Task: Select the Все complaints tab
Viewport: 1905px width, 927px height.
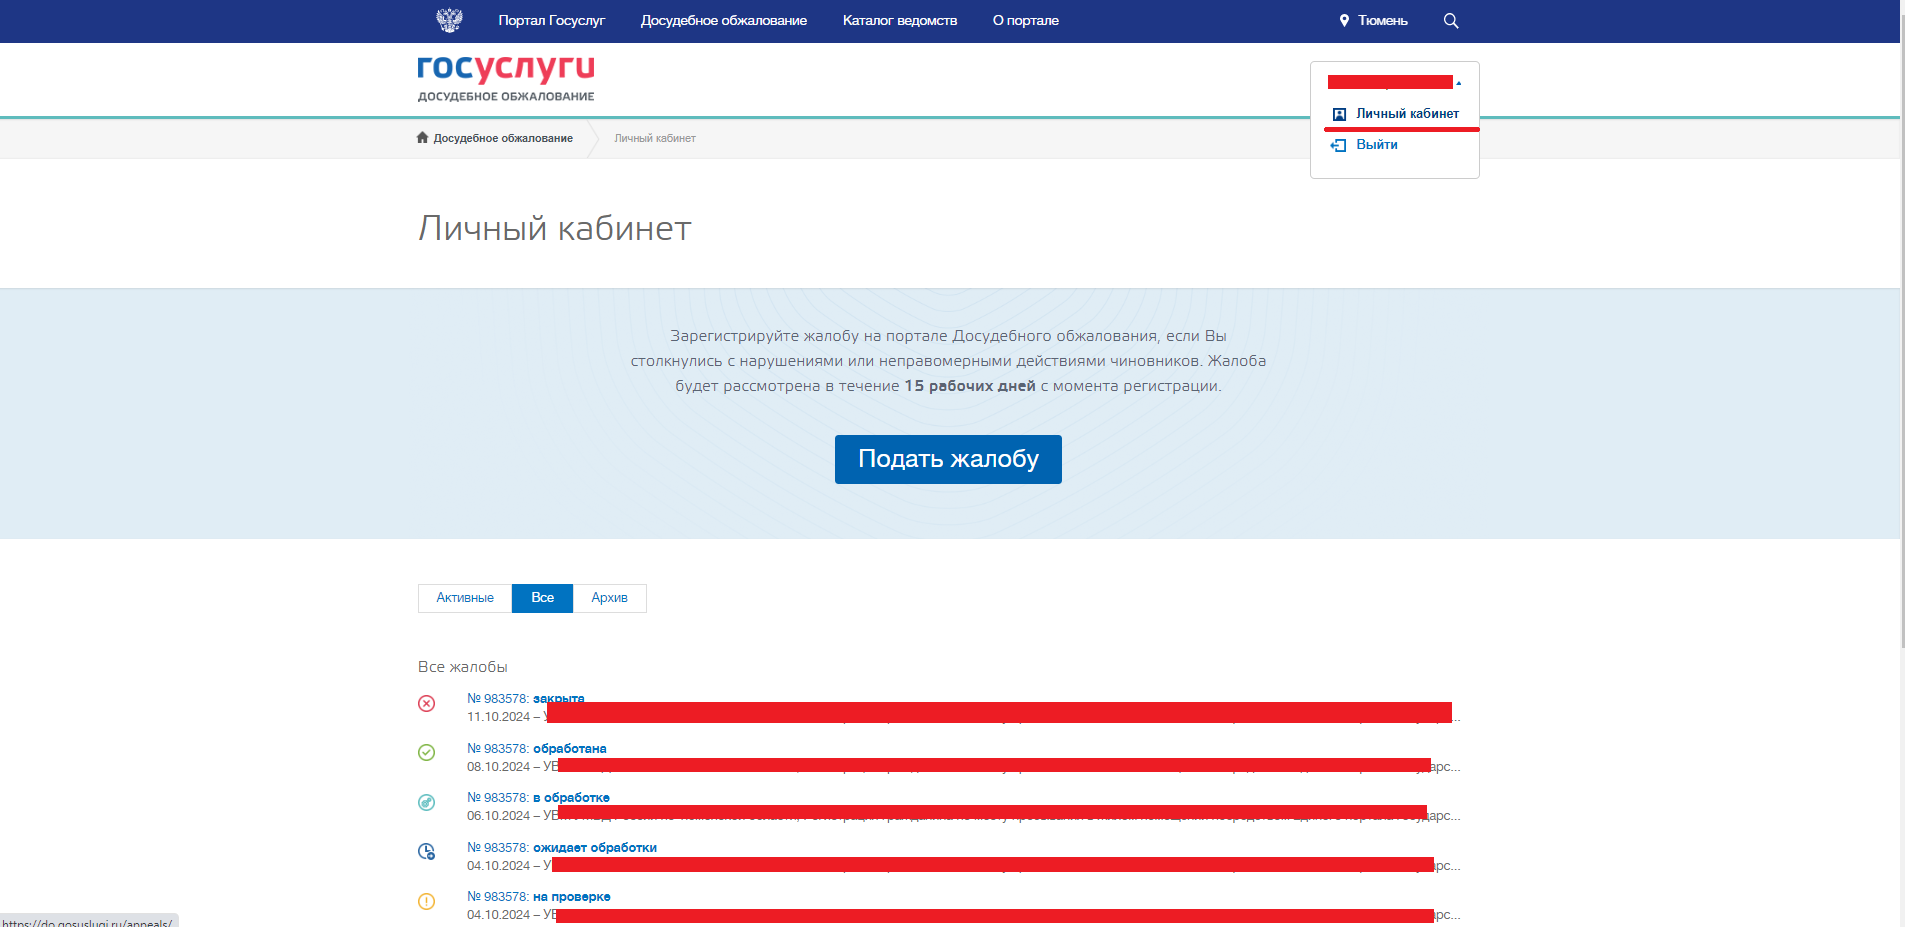Action: [542, 598]
